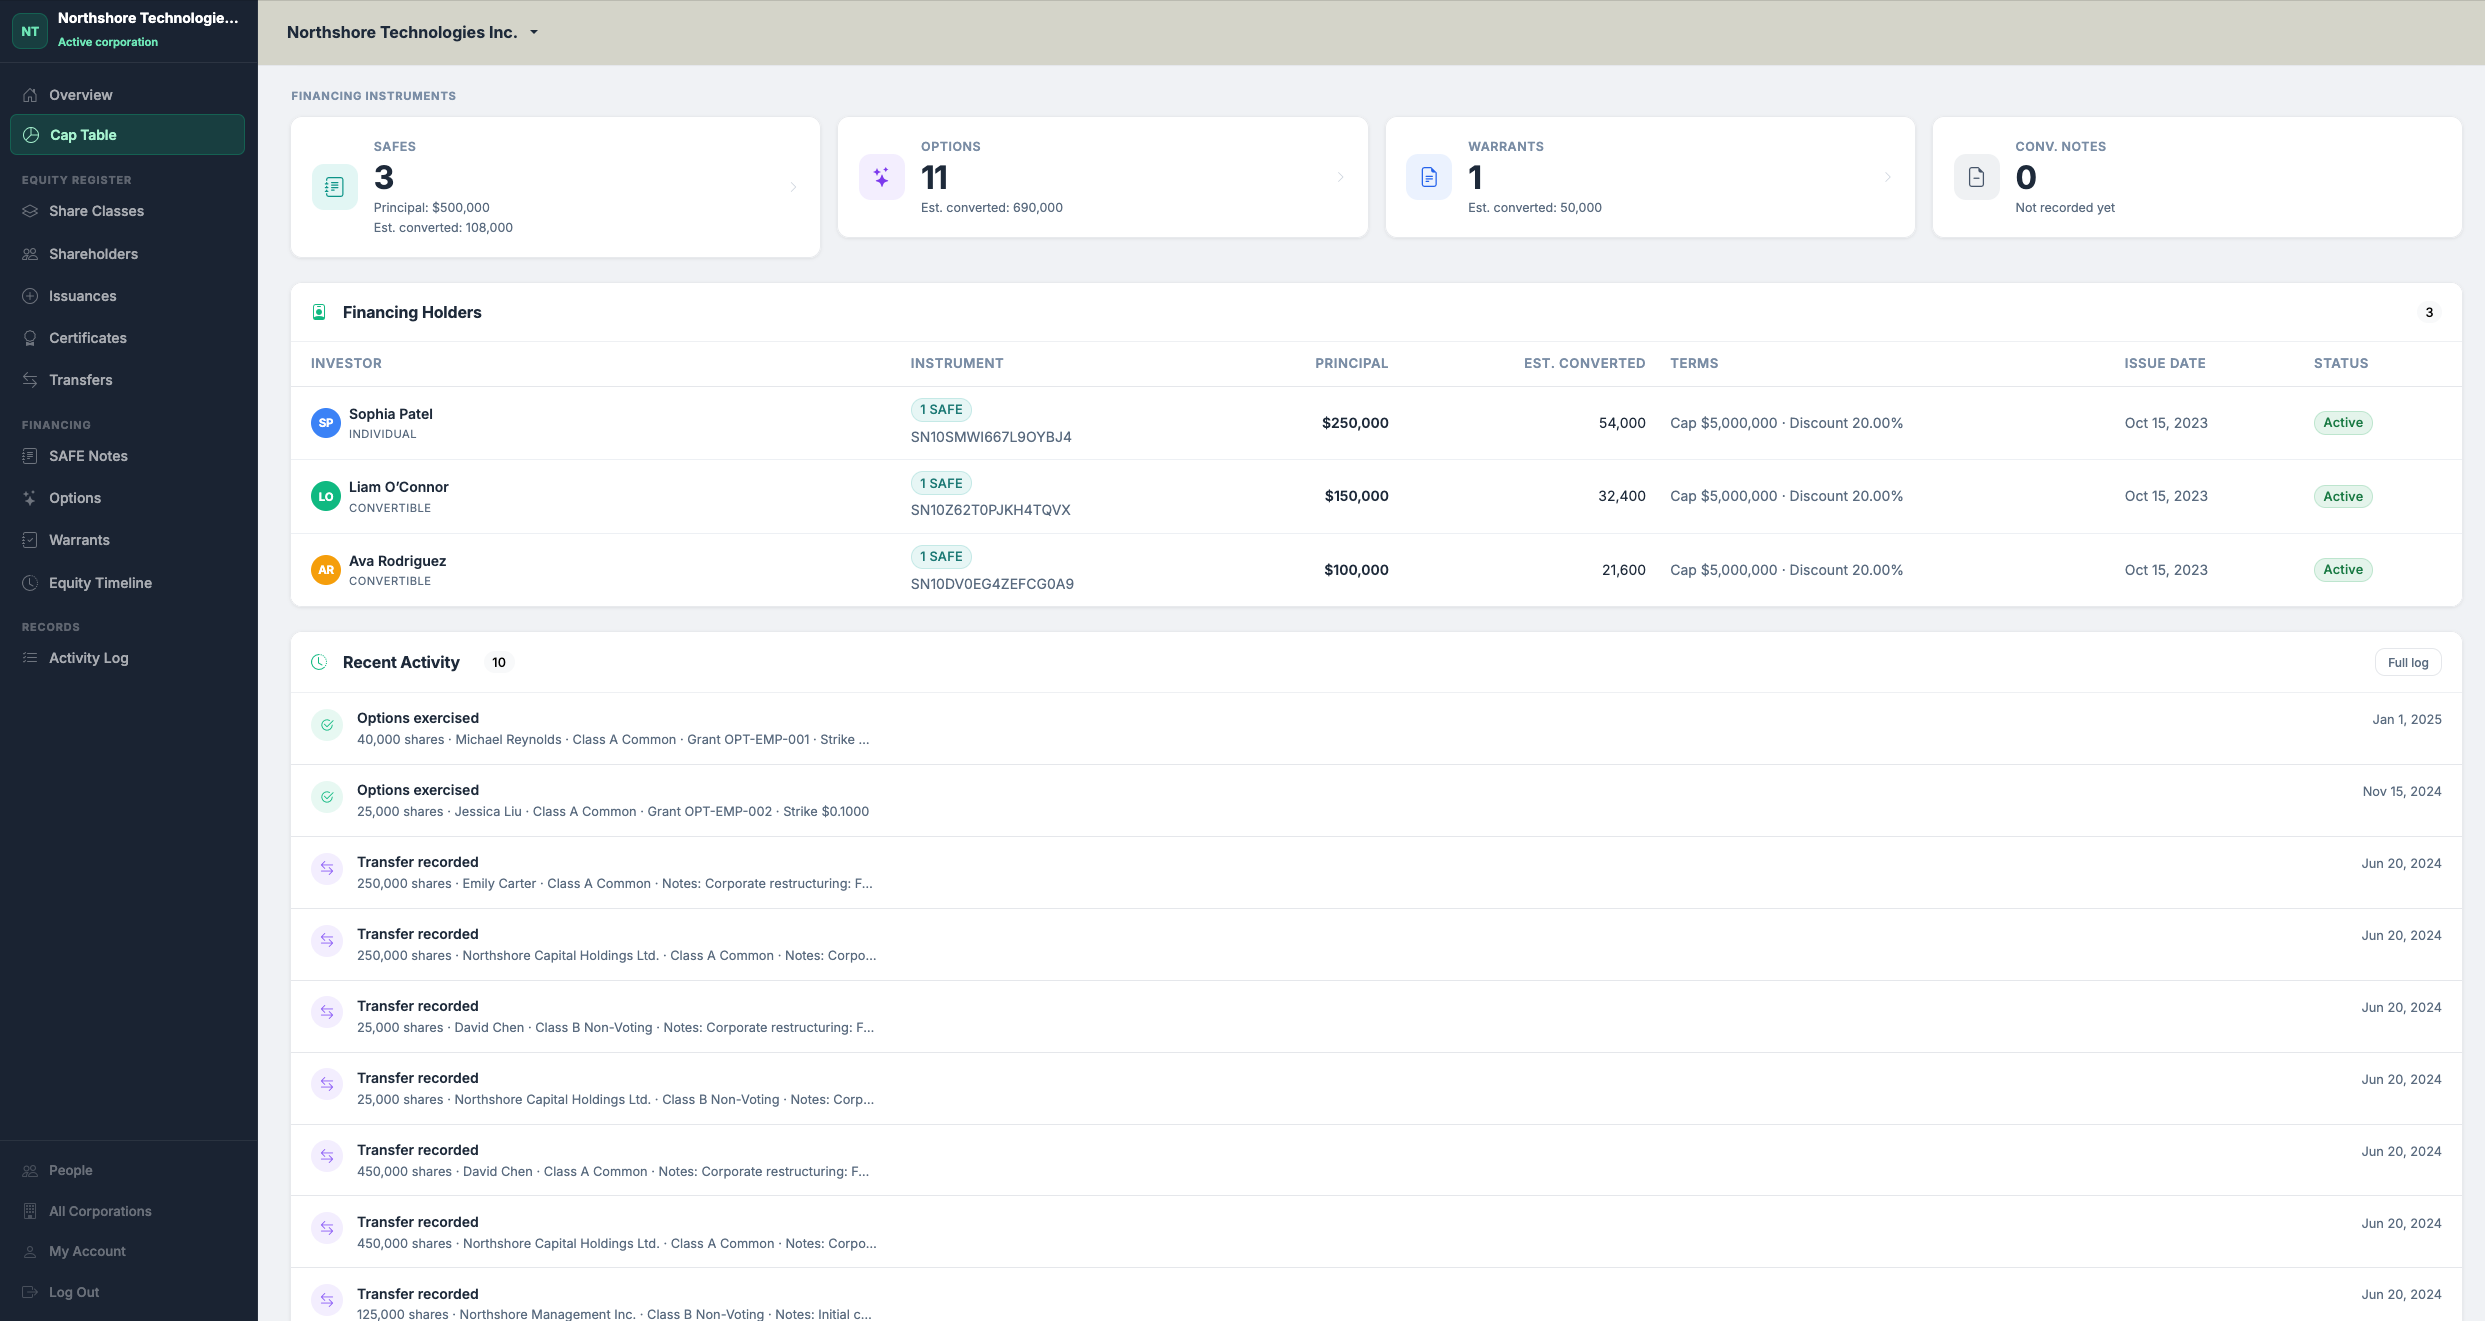Click the Warrants card file icon
This screenshot has height=1321, width=2485.
point(1428,177)
